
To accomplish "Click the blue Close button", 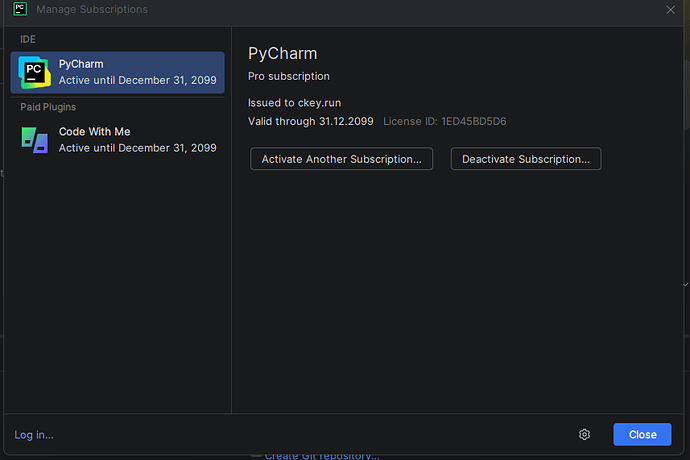I will coord(642,434).
